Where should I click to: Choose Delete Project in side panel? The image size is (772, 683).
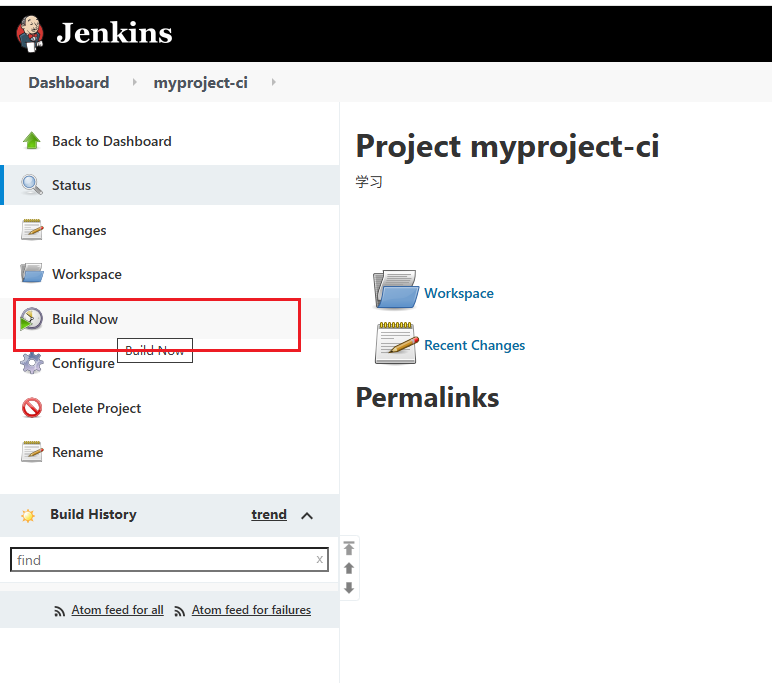click(x=96, y=408)
